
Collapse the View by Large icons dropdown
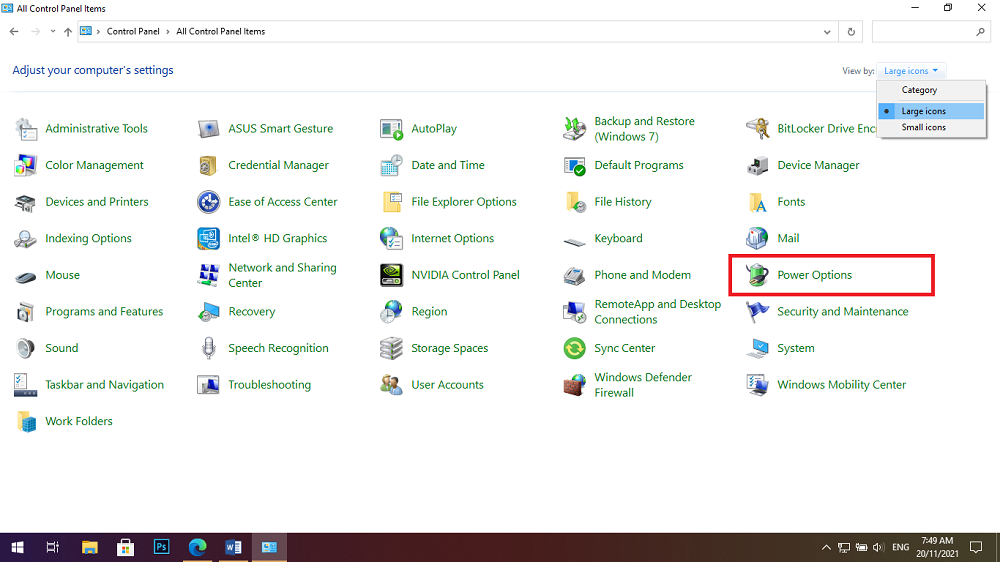(x=911, y=71)
